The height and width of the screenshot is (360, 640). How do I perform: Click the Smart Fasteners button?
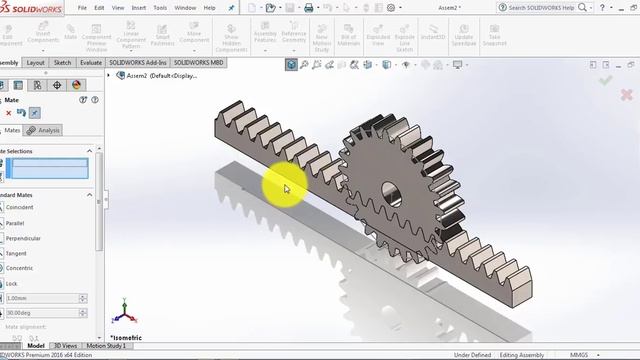[x=162, y=35]
